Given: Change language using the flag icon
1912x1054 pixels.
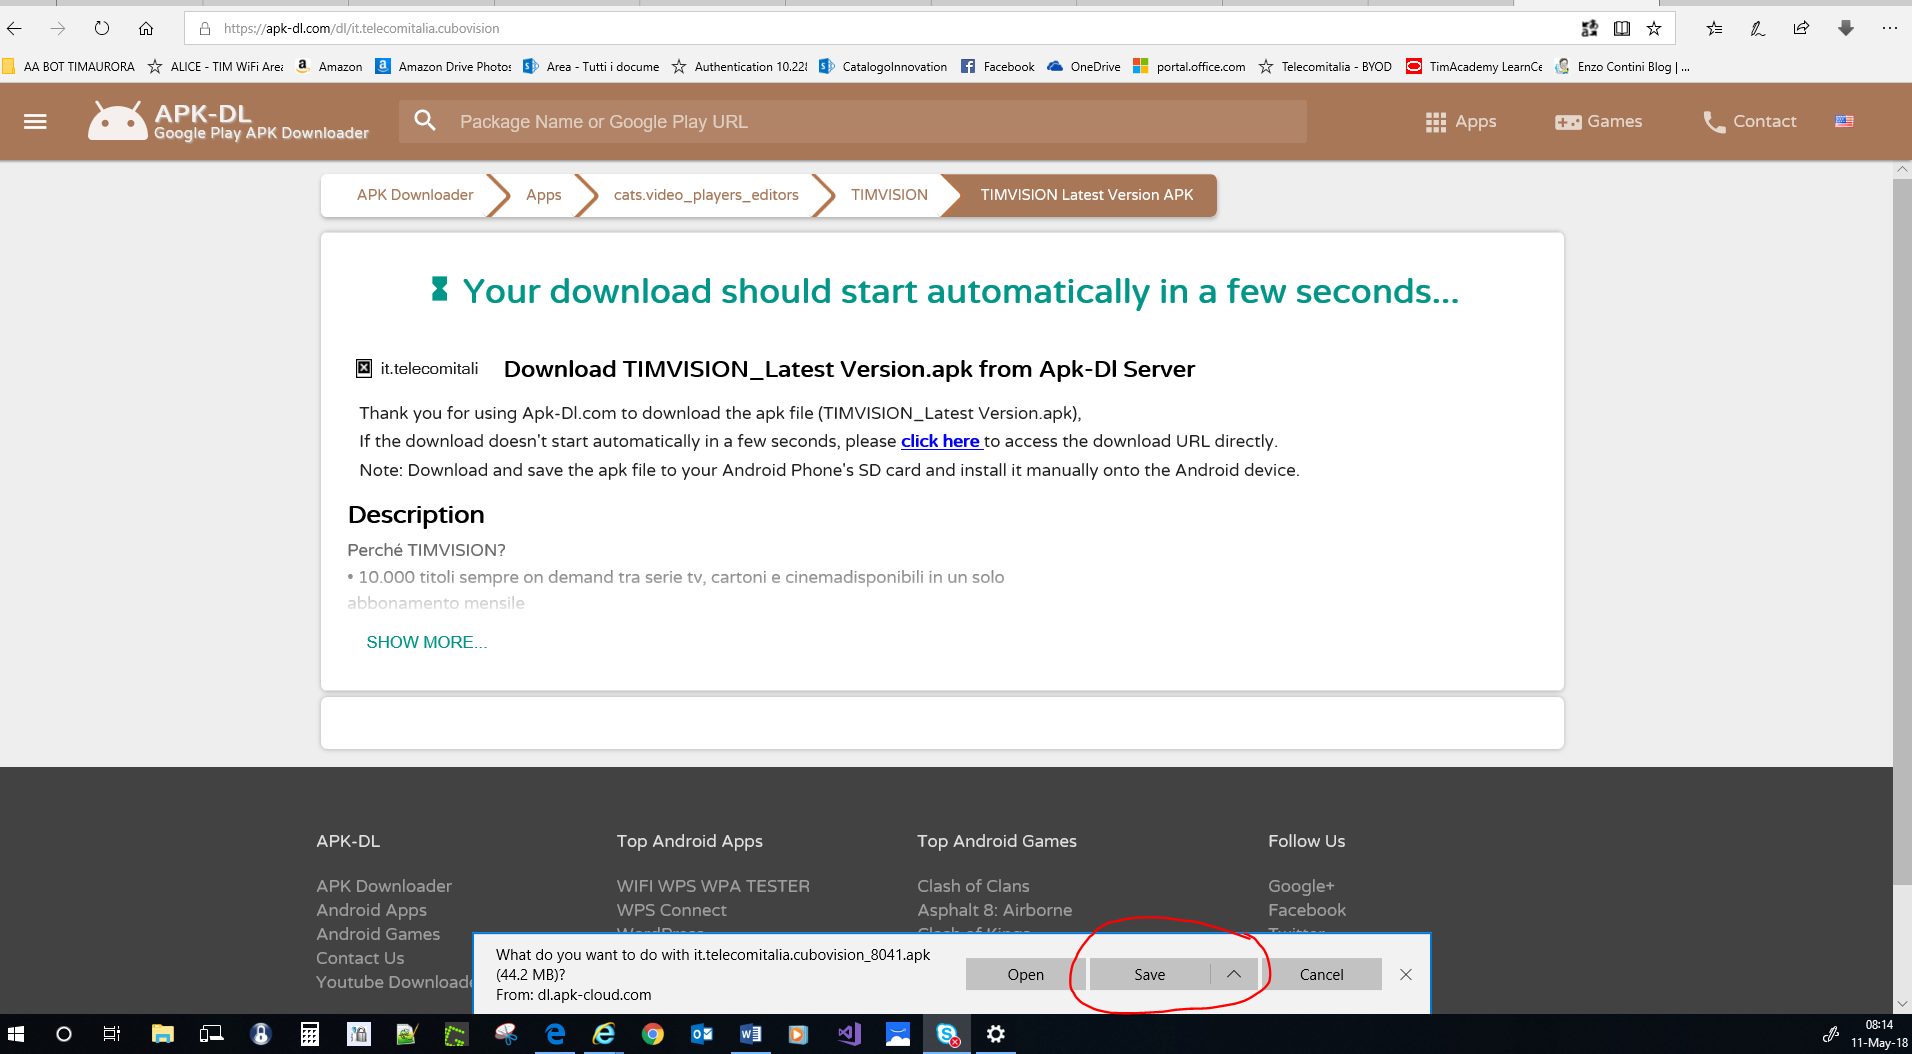Looking at the screenshot, I should click(x=1844, y=121).
